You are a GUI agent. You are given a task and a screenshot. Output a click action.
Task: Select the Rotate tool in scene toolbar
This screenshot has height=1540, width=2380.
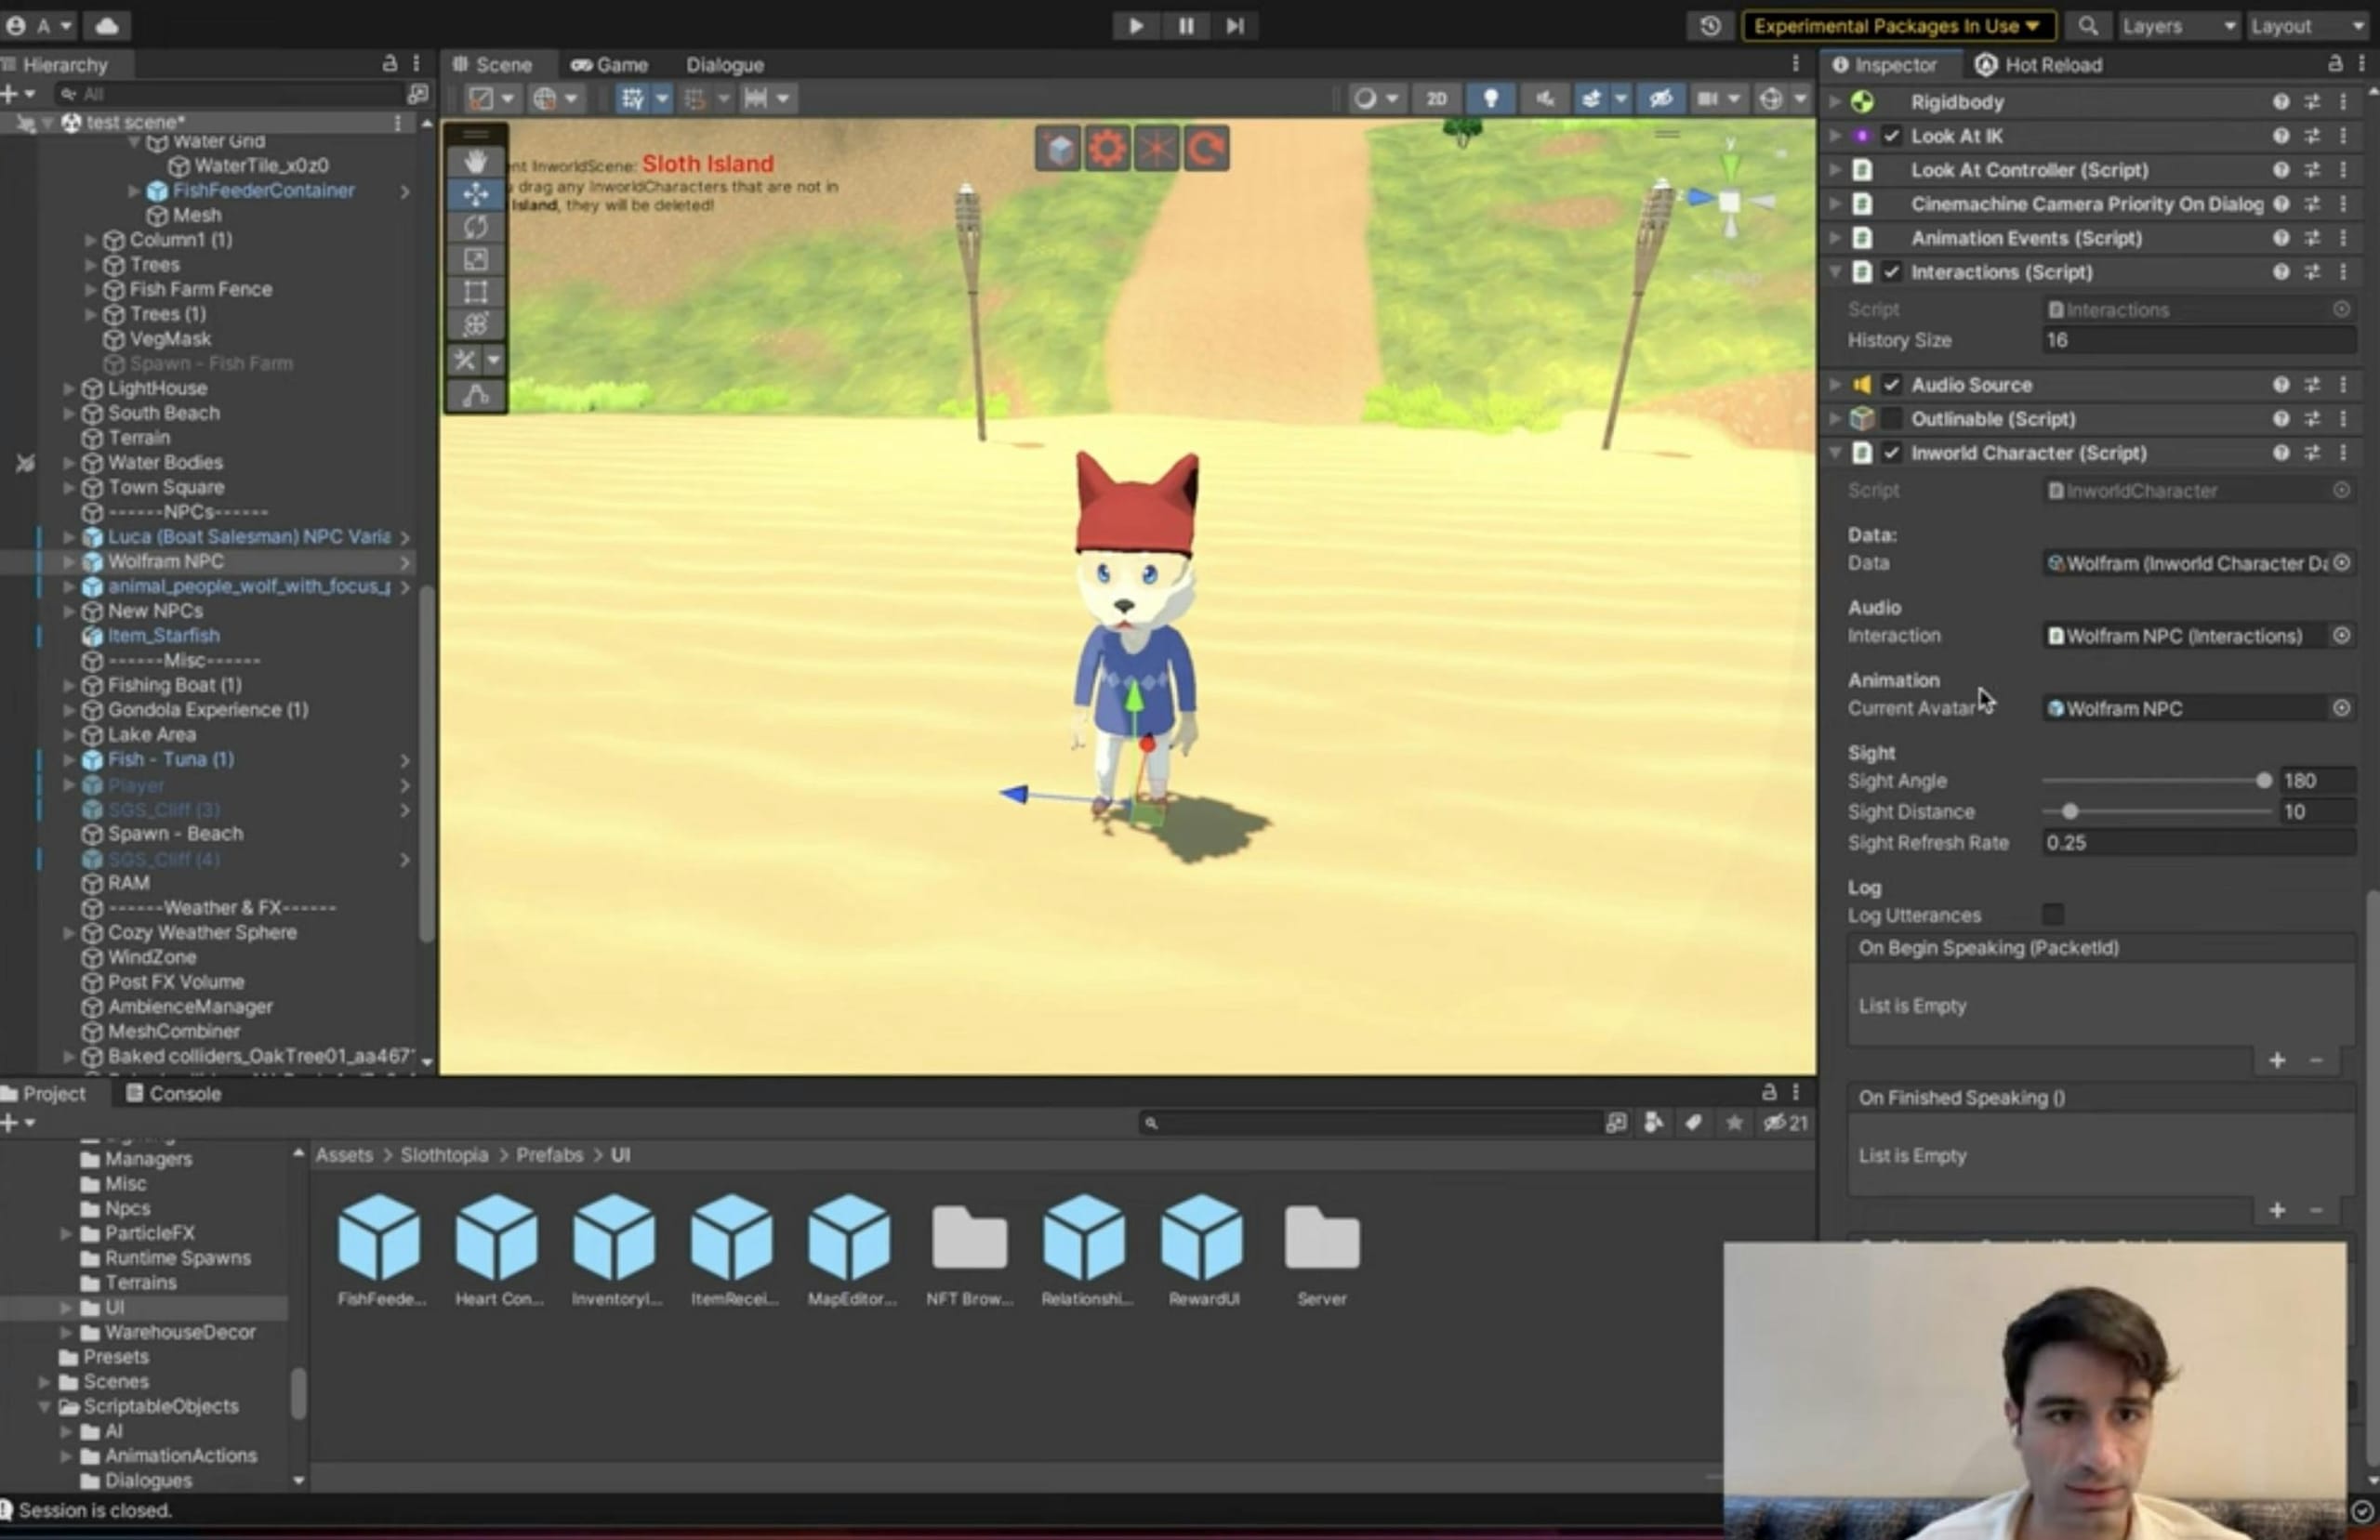pos(475,227)
